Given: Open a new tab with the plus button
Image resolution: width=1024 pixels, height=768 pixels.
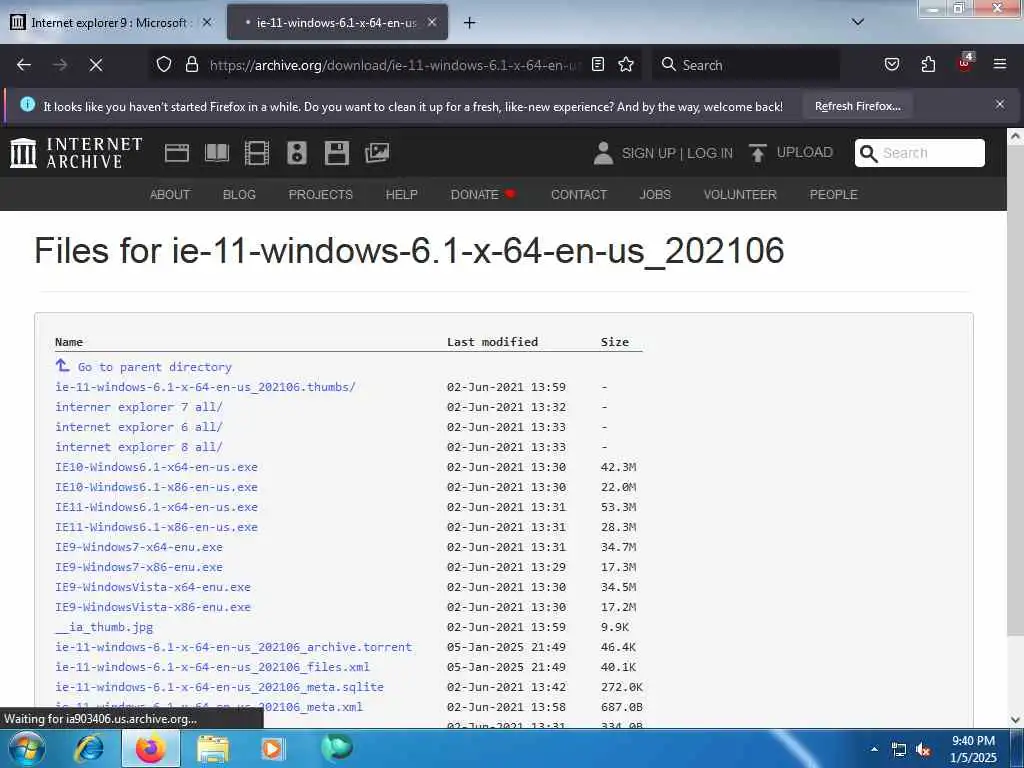Looking at the screenshot, I should coord(469,23).
